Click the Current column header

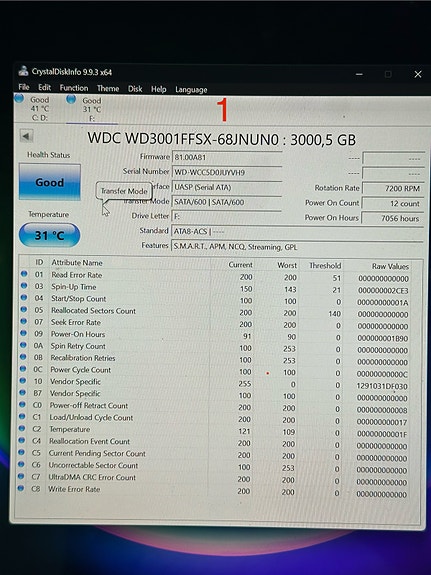click(x=241, y=265)
